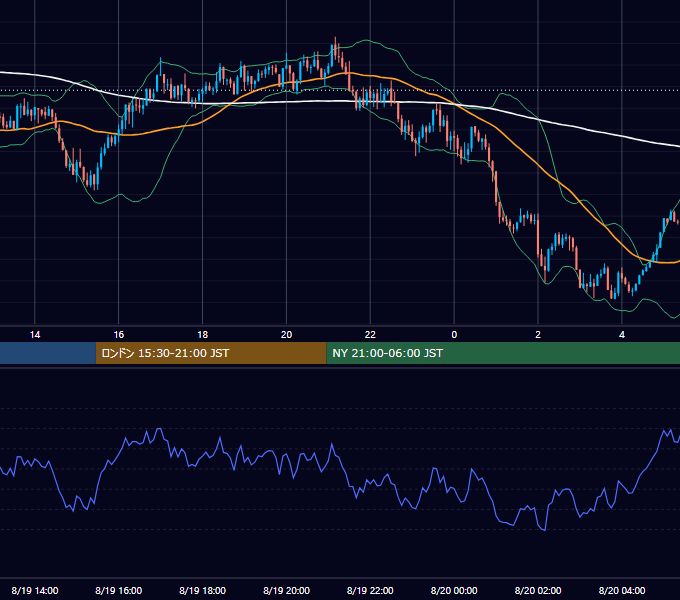Click the 8/20 00:00 date label
680x600 pixels.
click(454, 590)
